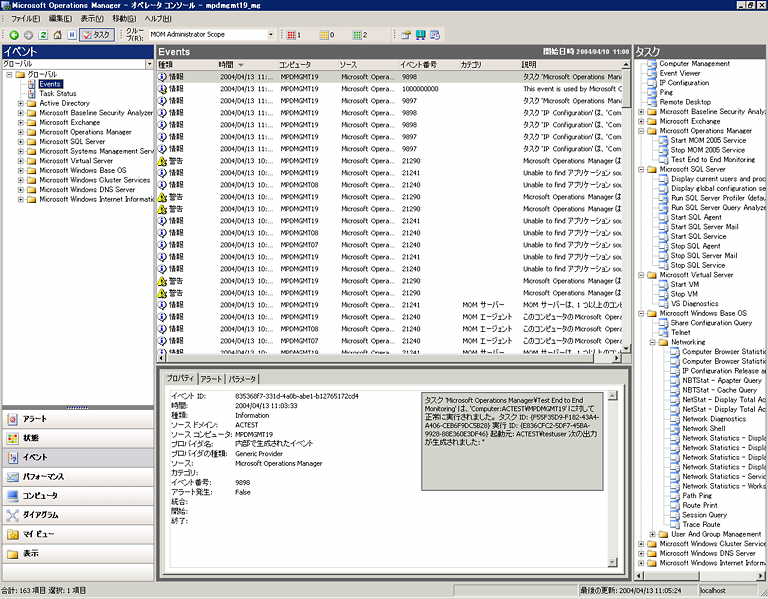Click the events list horizontal scrollbar
Screen dimensions: 768x599
[x=389, y=358]
